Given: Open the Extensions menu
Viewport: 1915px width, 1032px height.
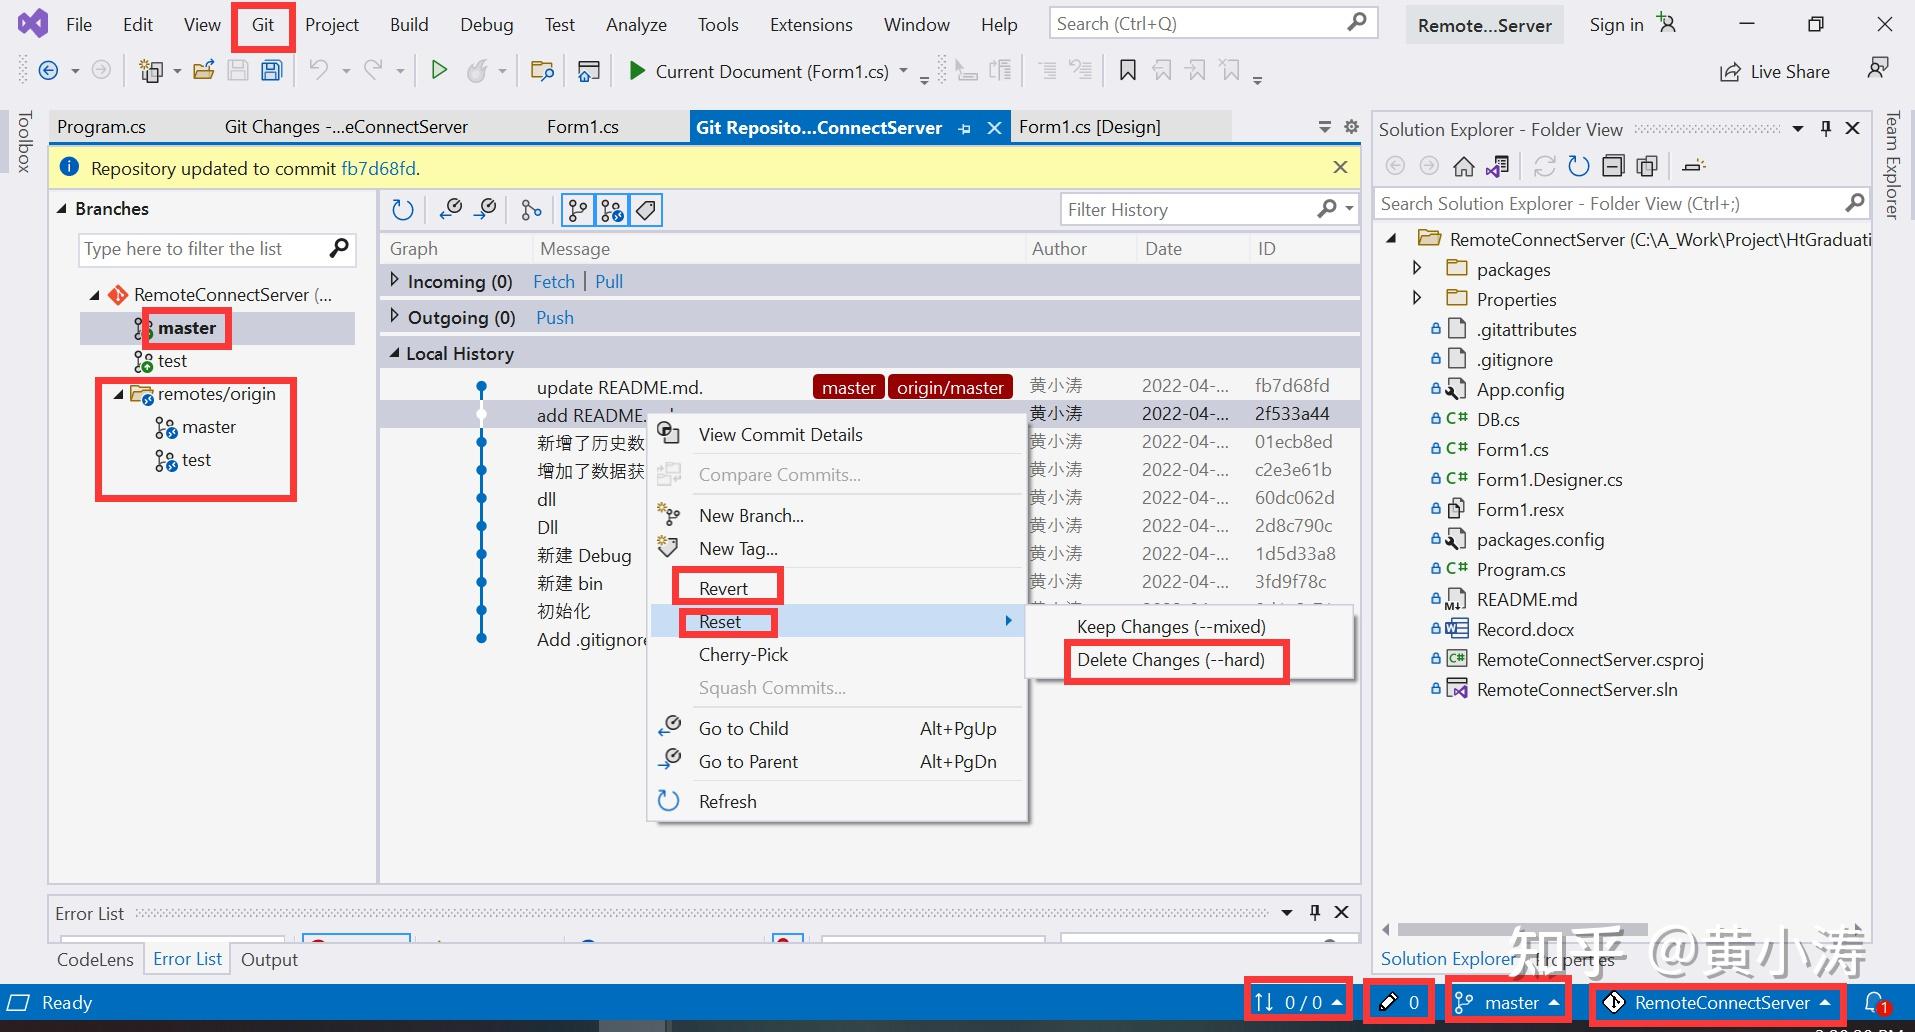Looking at the screenshot, I should (x=811, y=25).
